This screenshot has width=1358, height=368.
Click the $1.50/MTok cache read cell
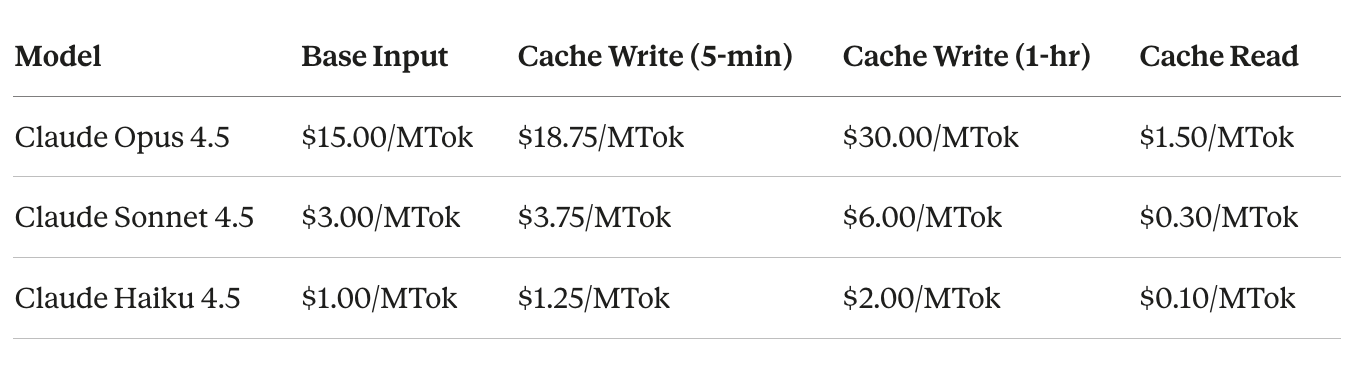point(1217,138)
